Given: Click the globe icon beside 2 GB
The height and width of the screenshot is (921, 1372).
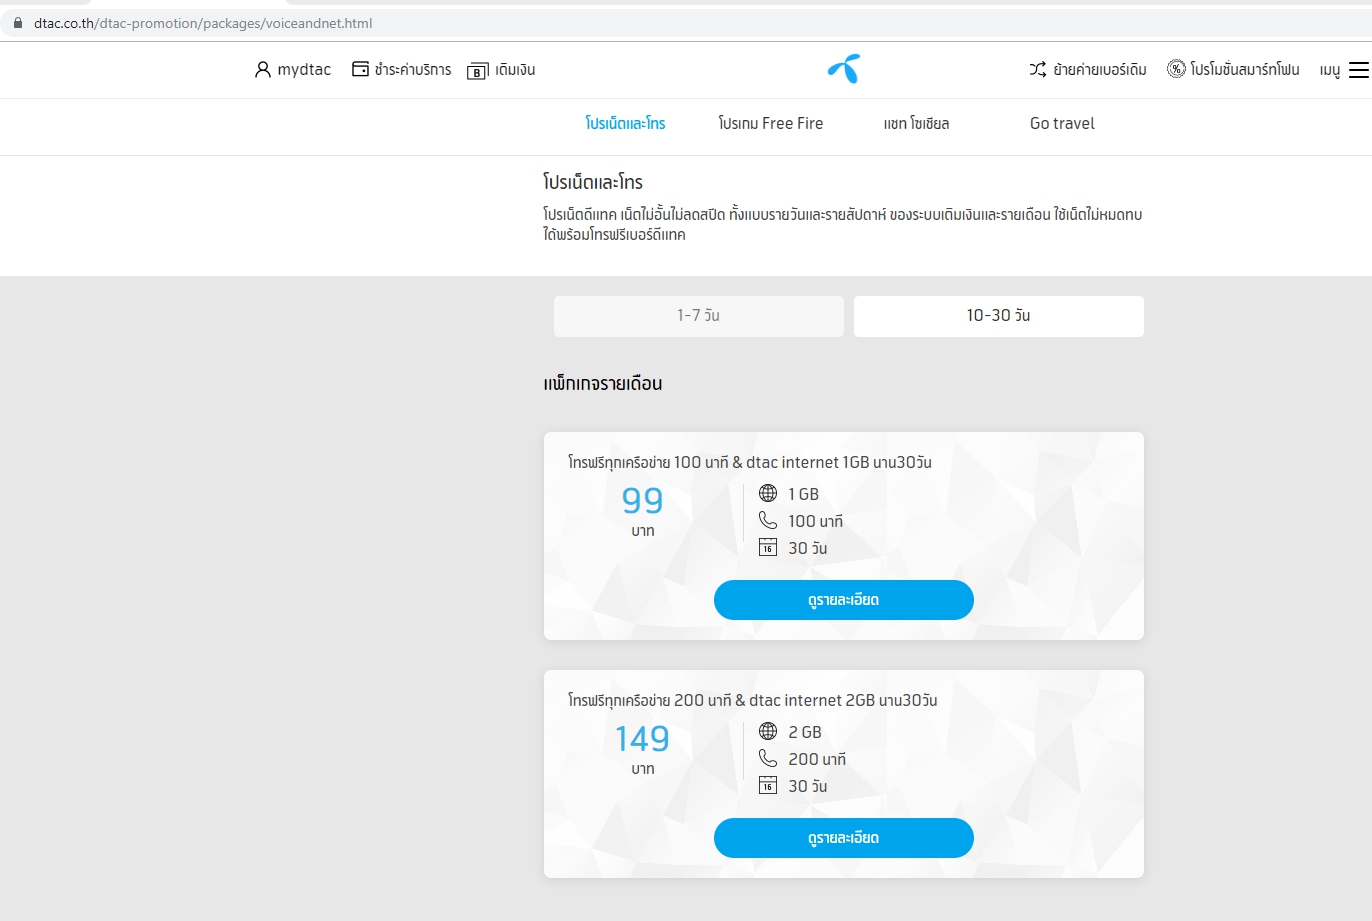Looking at the screenshot, I should [x=768, y=731].
